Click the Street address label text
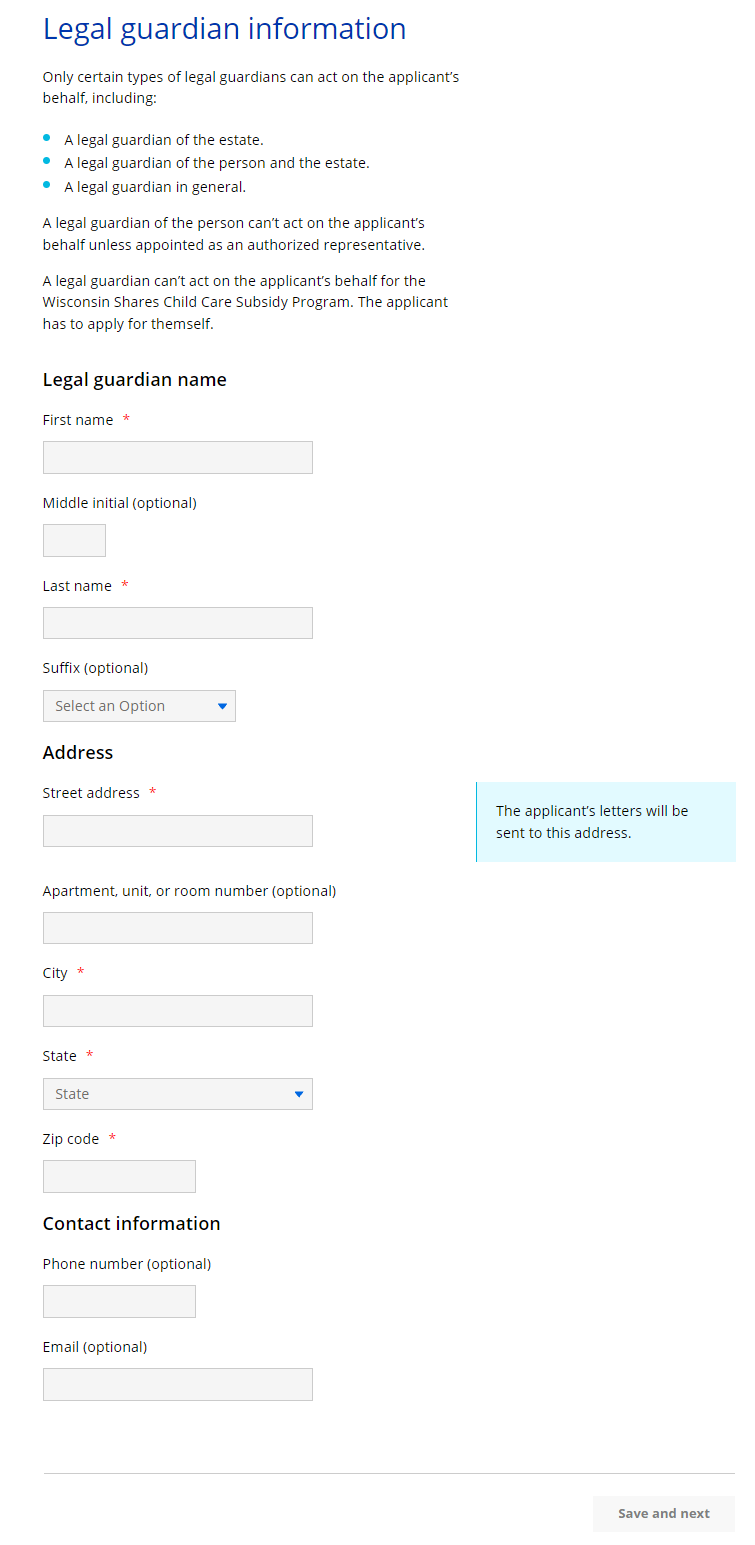This screenshot has width=755, height=1545. click(x=91, y=793)
